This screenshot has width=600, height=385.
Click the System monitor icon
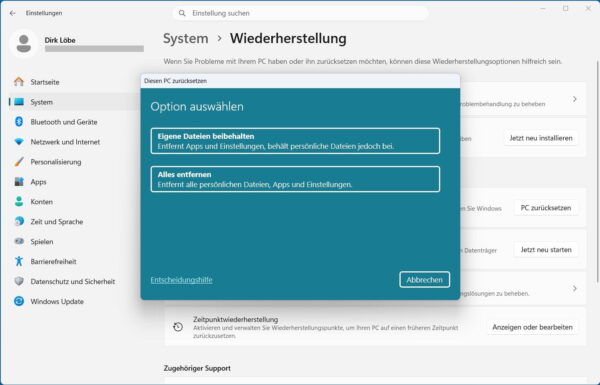click(19, 102)
